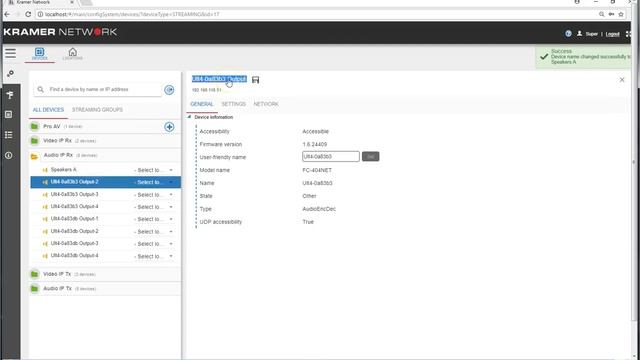Click the Set button beside User-friendly name
This screenshot has height=360, width=640.
point(371,156)
